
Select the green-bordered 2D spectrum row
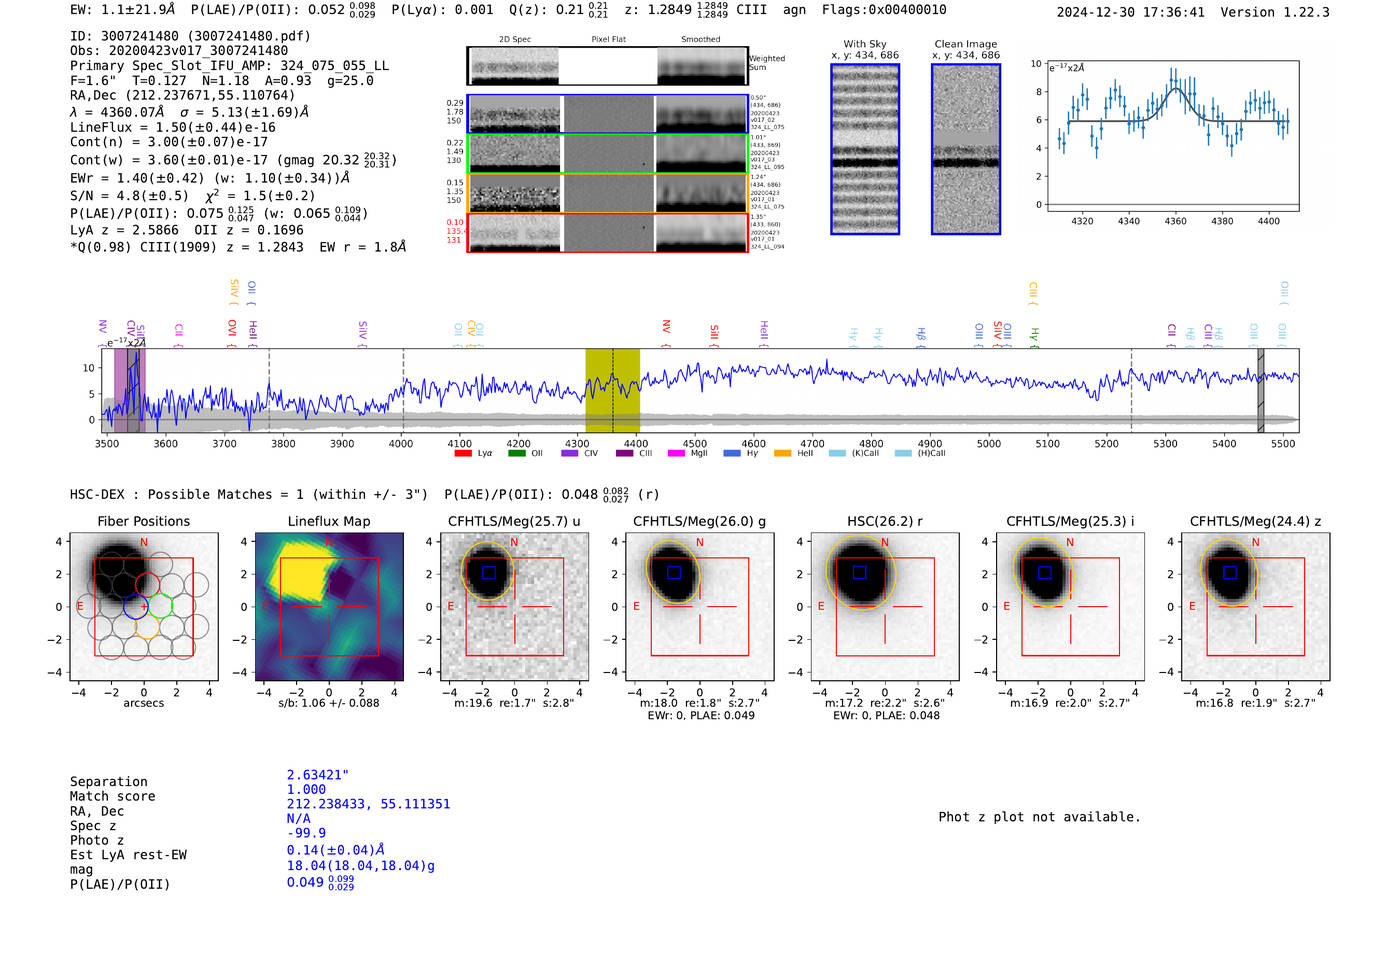pos(607,153)
